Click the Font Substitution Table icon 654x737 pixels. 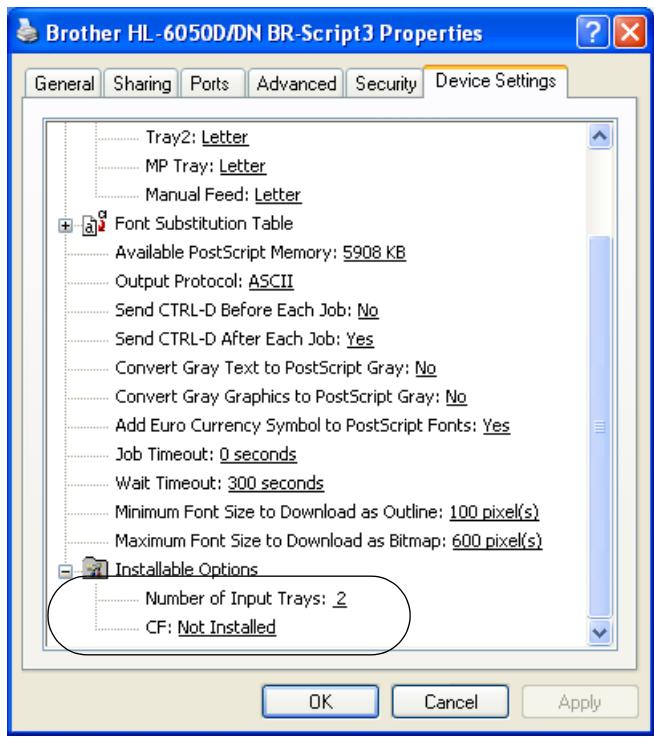(94, 224)
